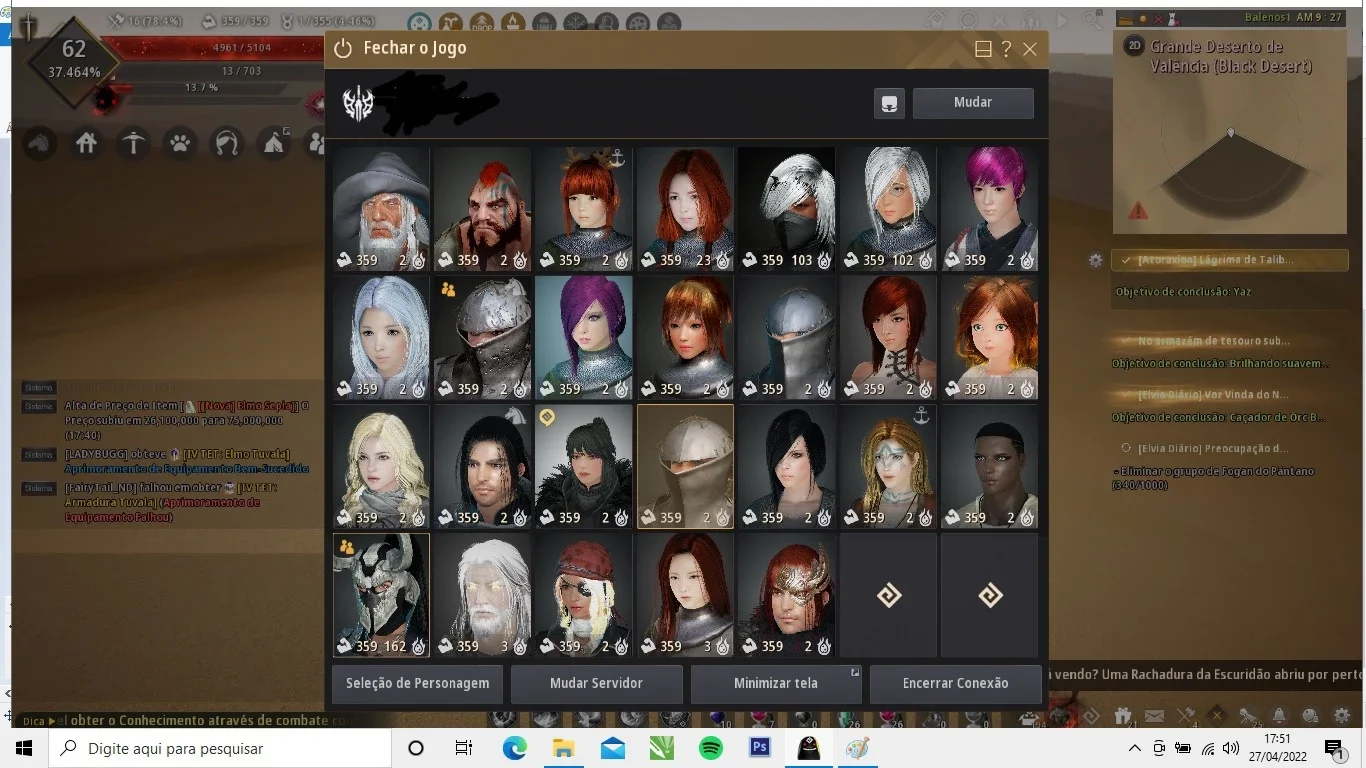The image size is (1366, 768).
Task: Click the inbox tray icon beside Mudar
Action: coord(889,102)
